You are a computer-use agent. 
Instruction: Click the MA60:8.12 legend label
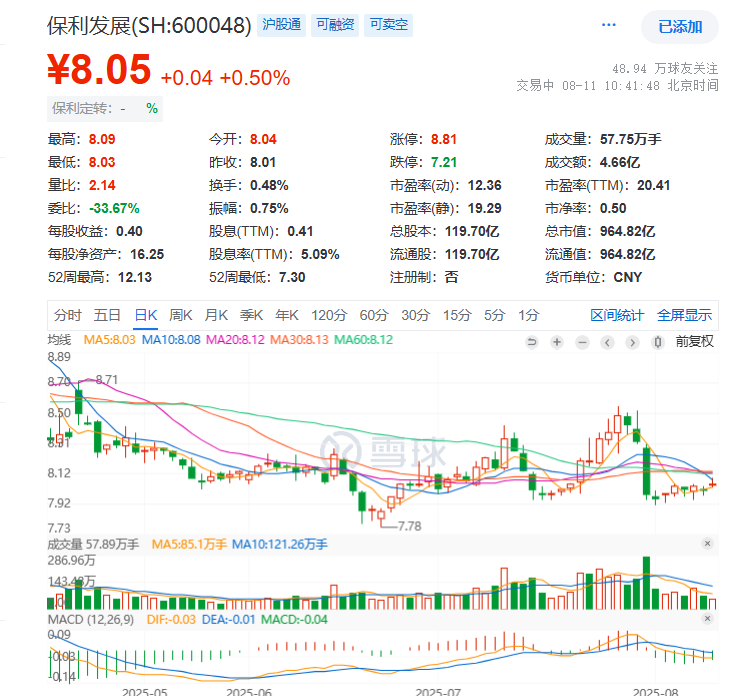tap(363, 340)
